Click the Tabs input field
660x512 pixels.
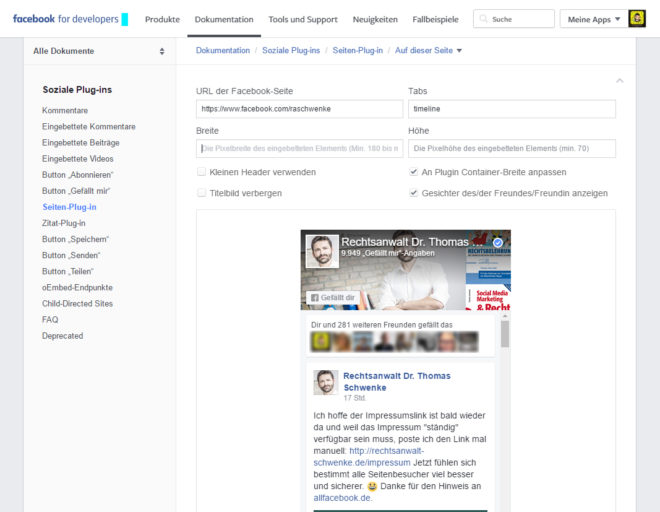pos(512,109)
